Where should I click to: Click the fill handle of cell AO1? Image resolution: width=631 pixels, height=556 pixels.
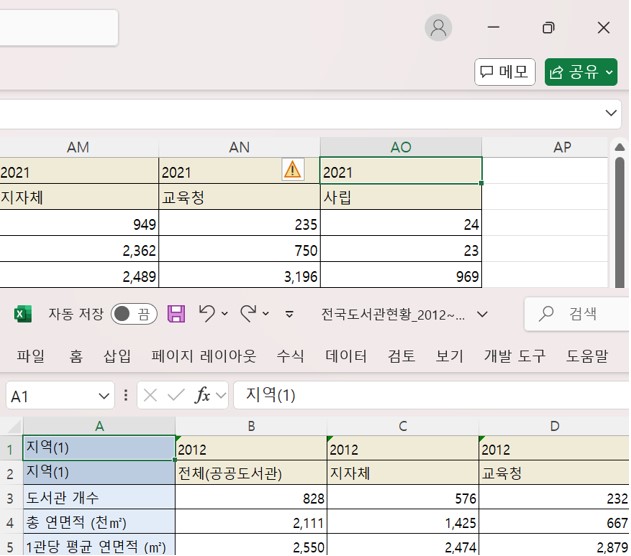[x=481, y=183]
